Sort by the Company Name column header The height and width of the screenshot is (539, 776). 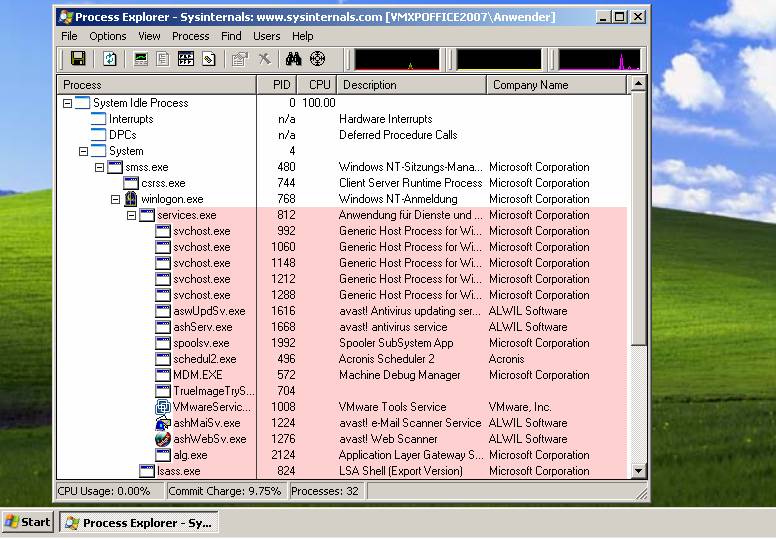pos(557,85)
